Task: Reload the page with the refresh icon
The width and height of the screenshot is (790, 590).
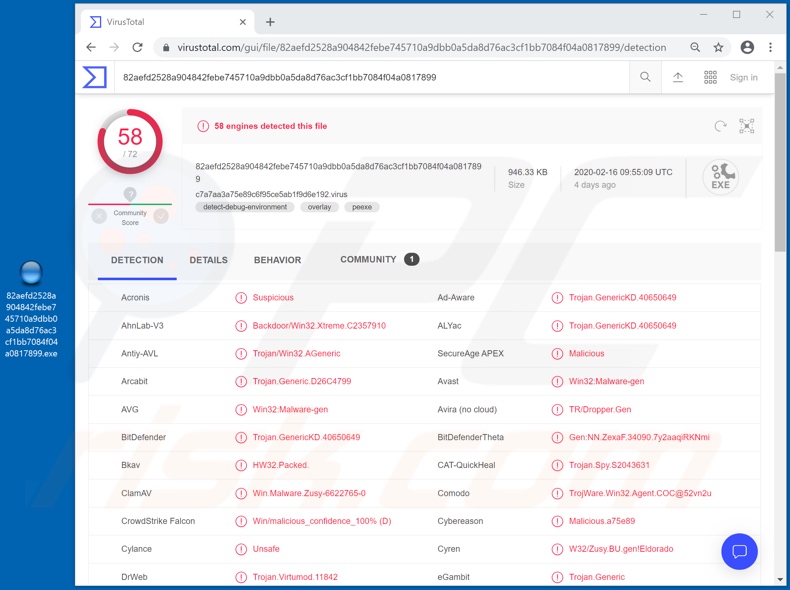Action: [x=137, y=47]
